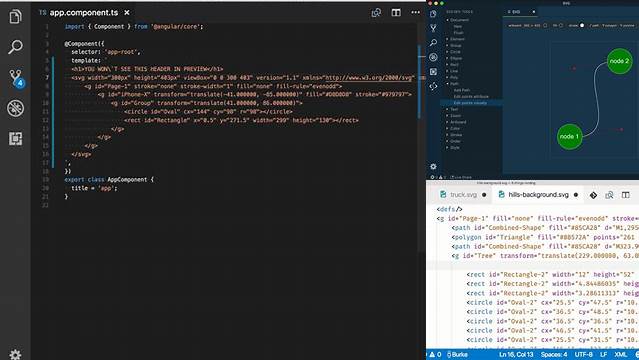The height and width of the screenshot is (360, 639).
Task: Open the Search magnifier in left activity bar
Action: pos(15,46)
